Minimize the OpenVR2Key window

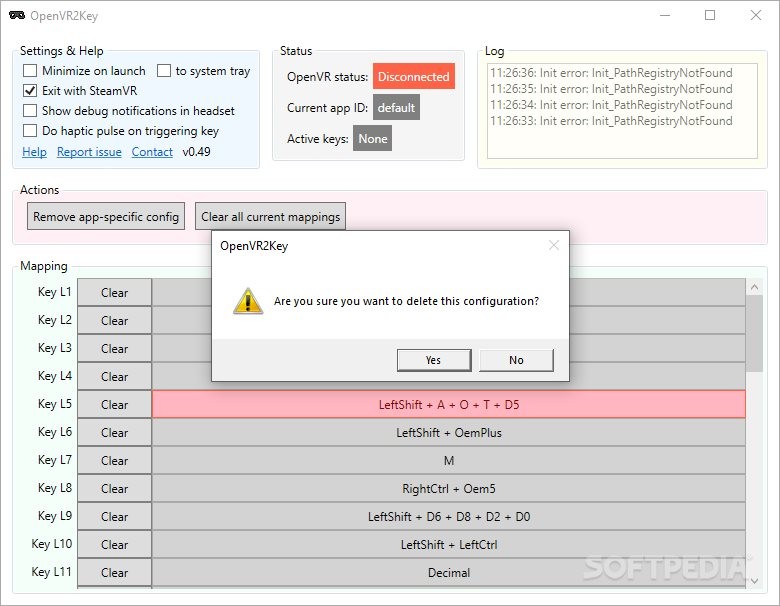[x=665, y=15]
